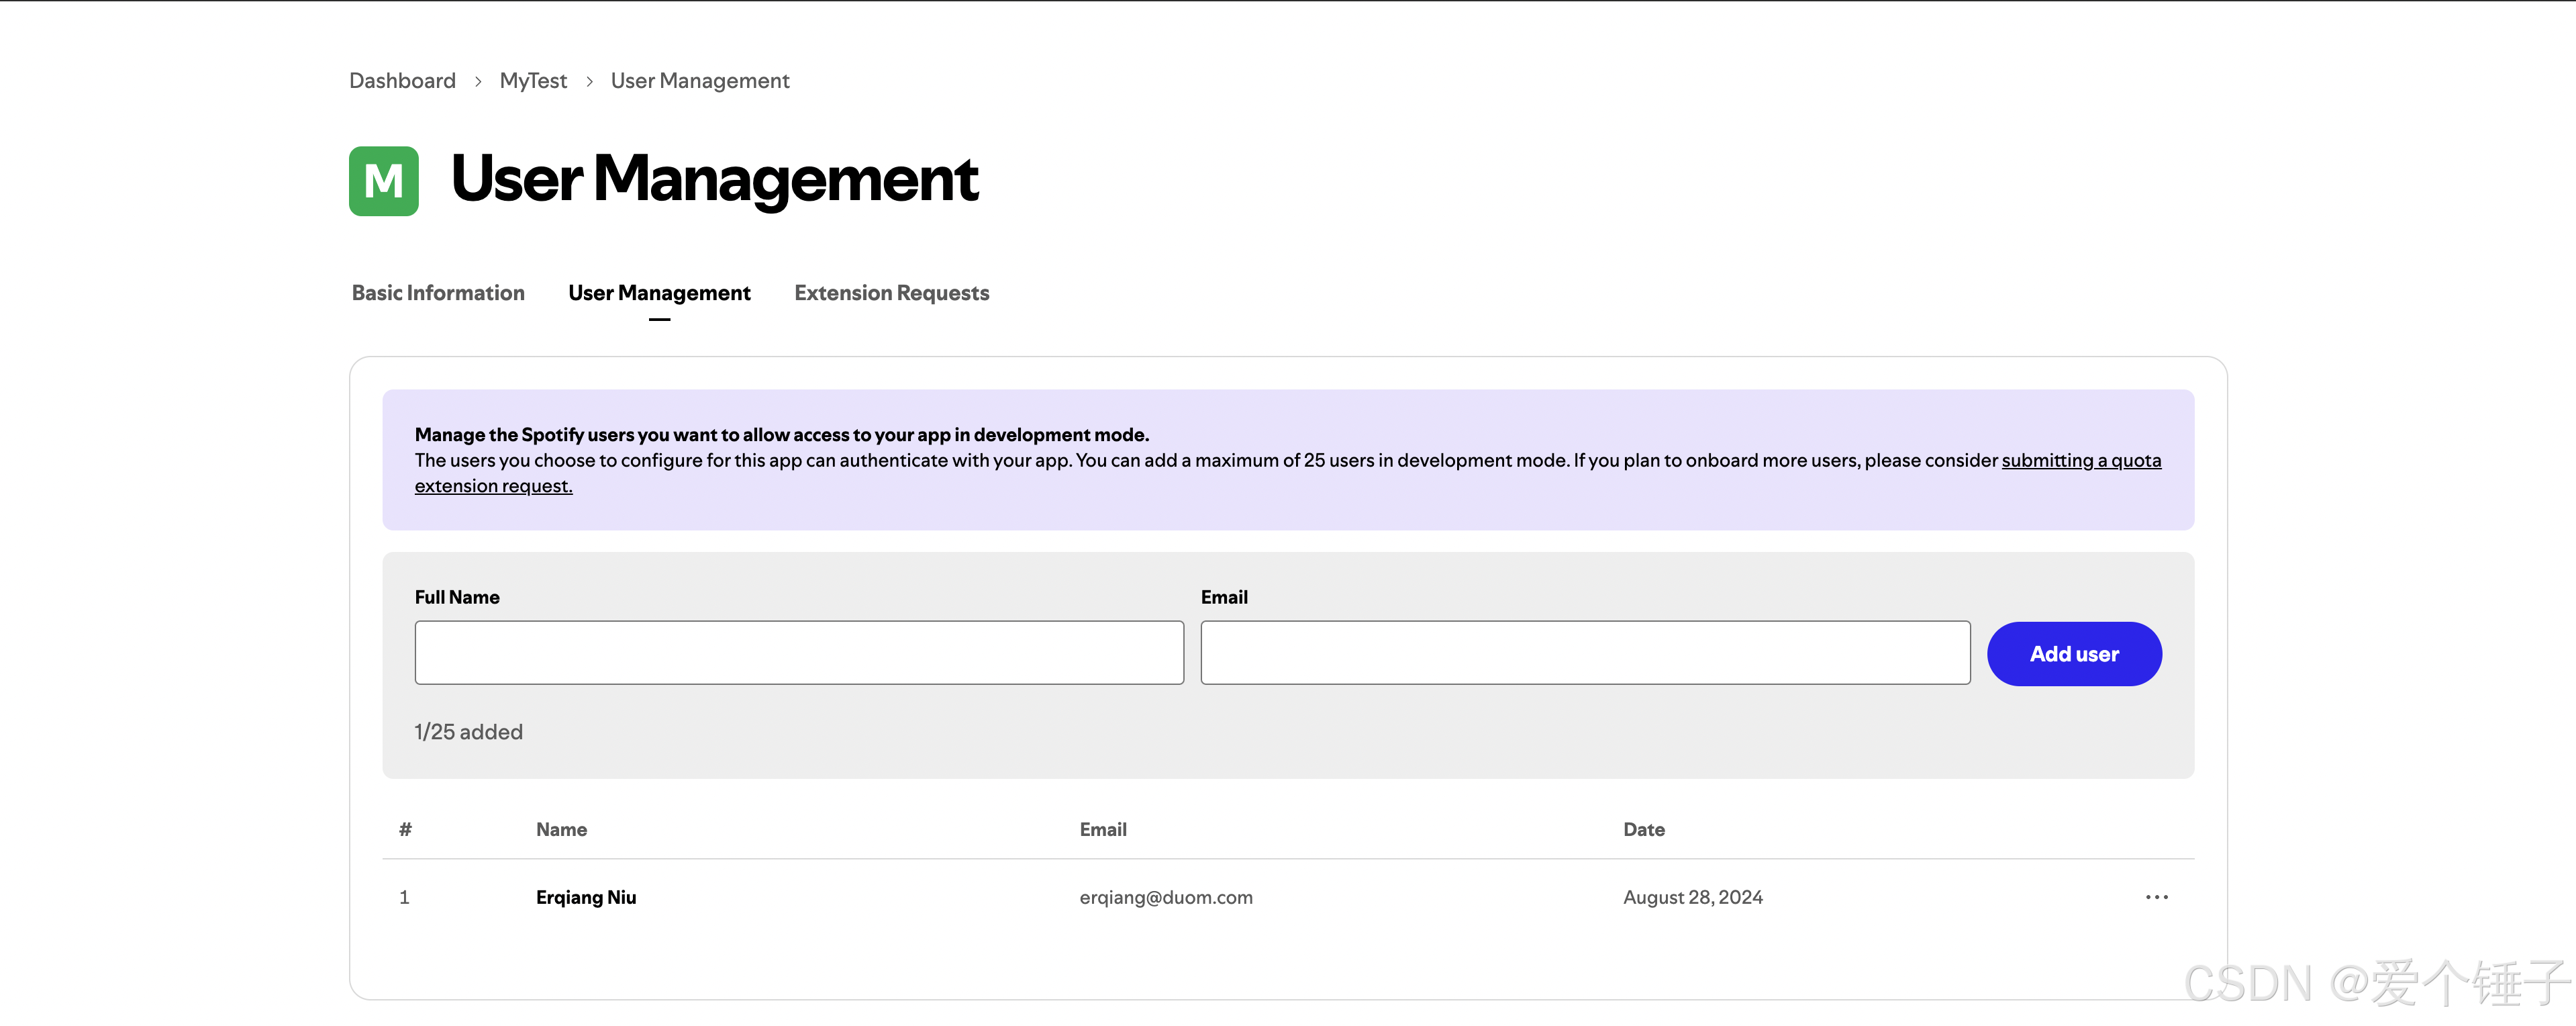Click the chevron after MyTest breadcrumb
2576x1026 pixels.
pyautogui.click(x=589, y=81)
